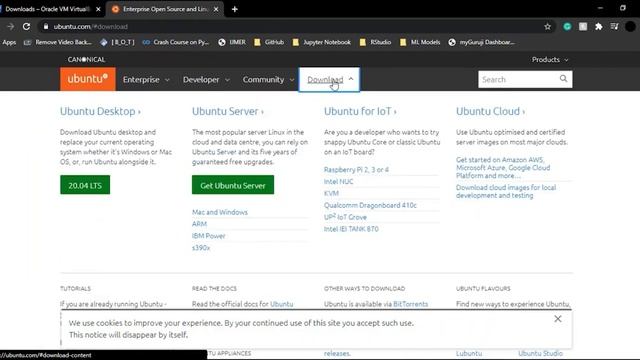The width and height of the screenshot is (640, 360).
Task: Open the Extensions puzzle icon
Action: coord(598,27)
